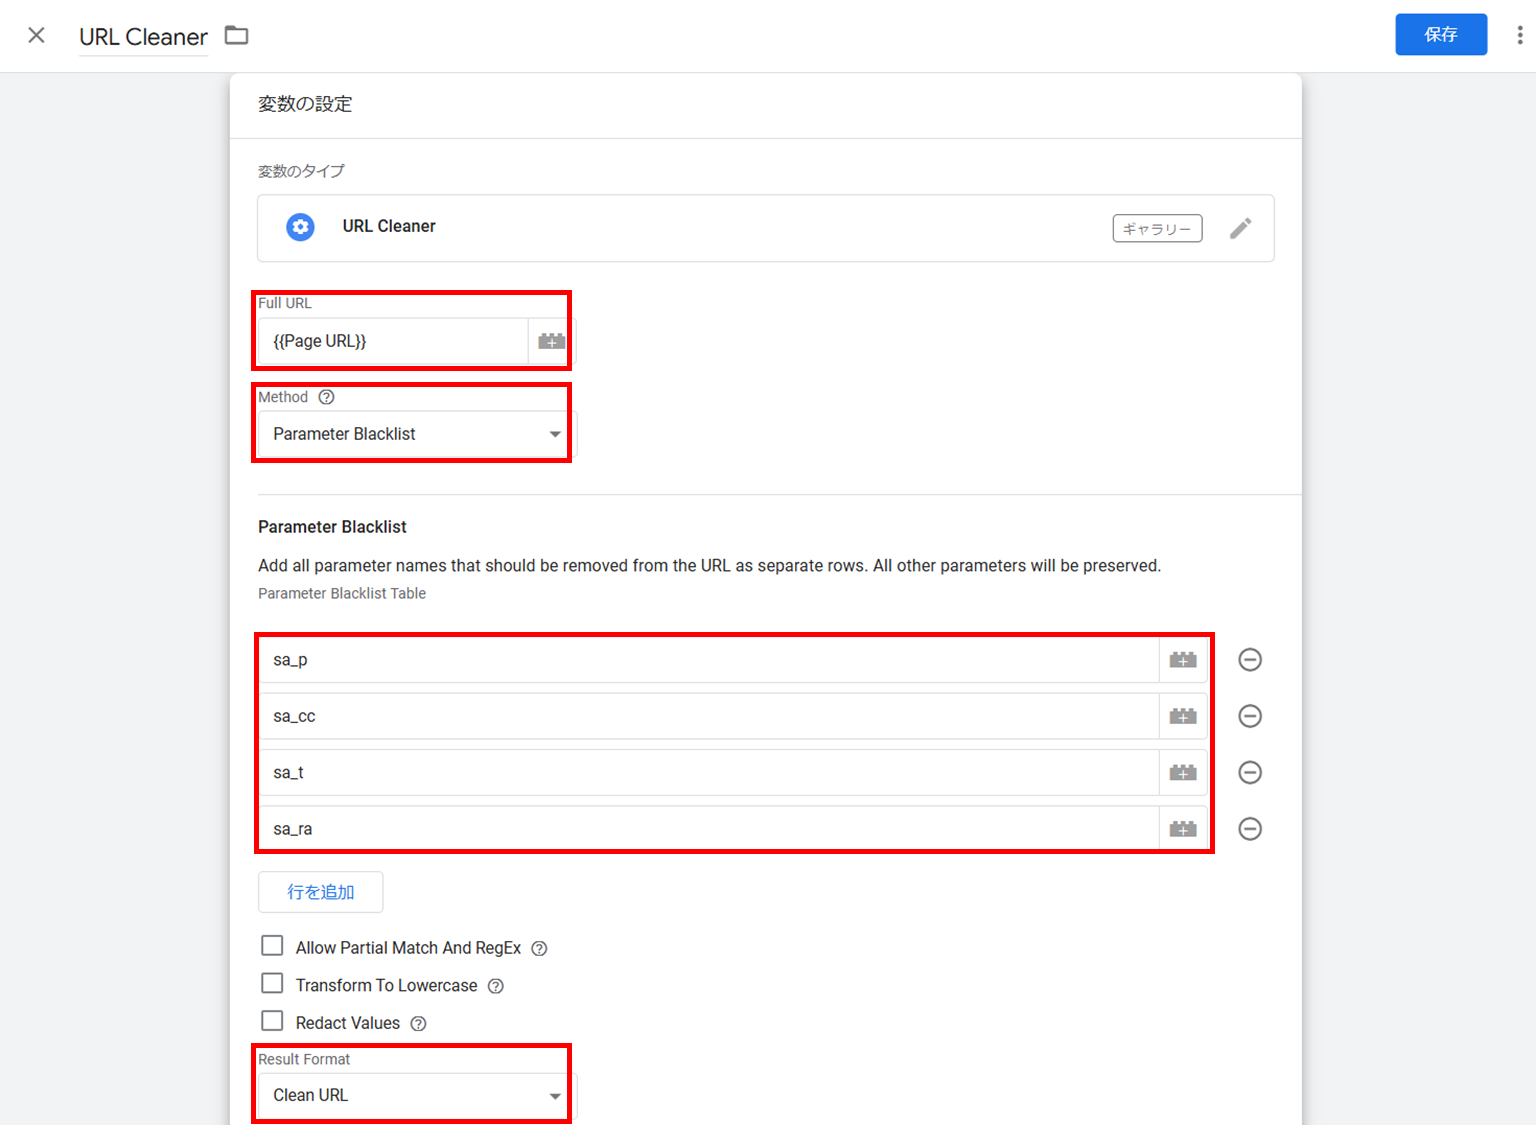Close the variable editor with X
The width and height of the screenshot is (1536, 1125).
[x=37, y=36]
